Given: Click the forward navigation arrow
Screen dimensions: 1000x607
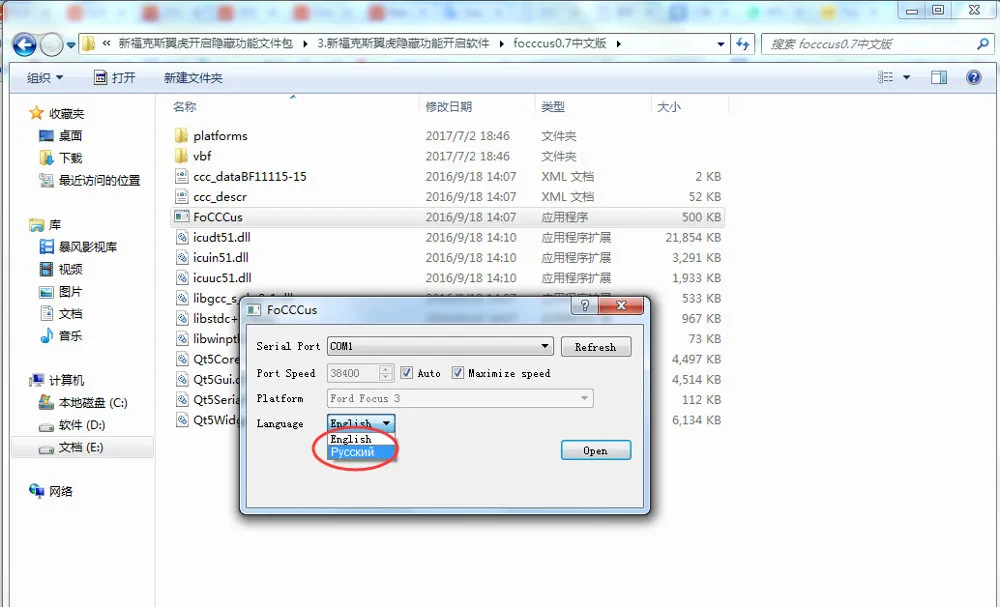Looking at the screenshot, I should [x=49, y=45].
